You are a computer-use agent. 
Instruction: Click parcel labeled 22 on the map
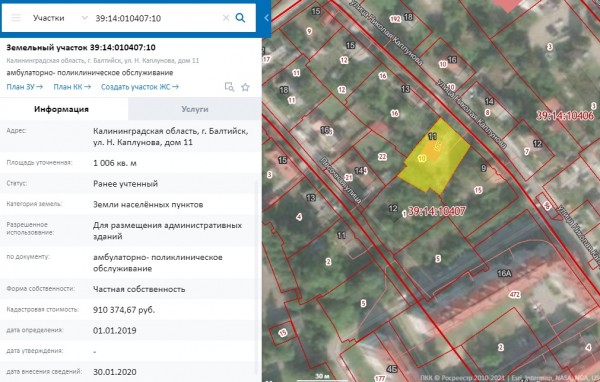tap(382, 157)
